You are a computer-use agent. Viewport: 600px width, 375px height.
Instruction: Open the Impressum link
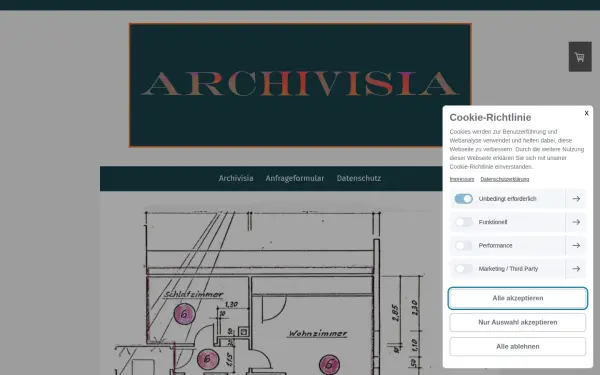pos(461,179)
